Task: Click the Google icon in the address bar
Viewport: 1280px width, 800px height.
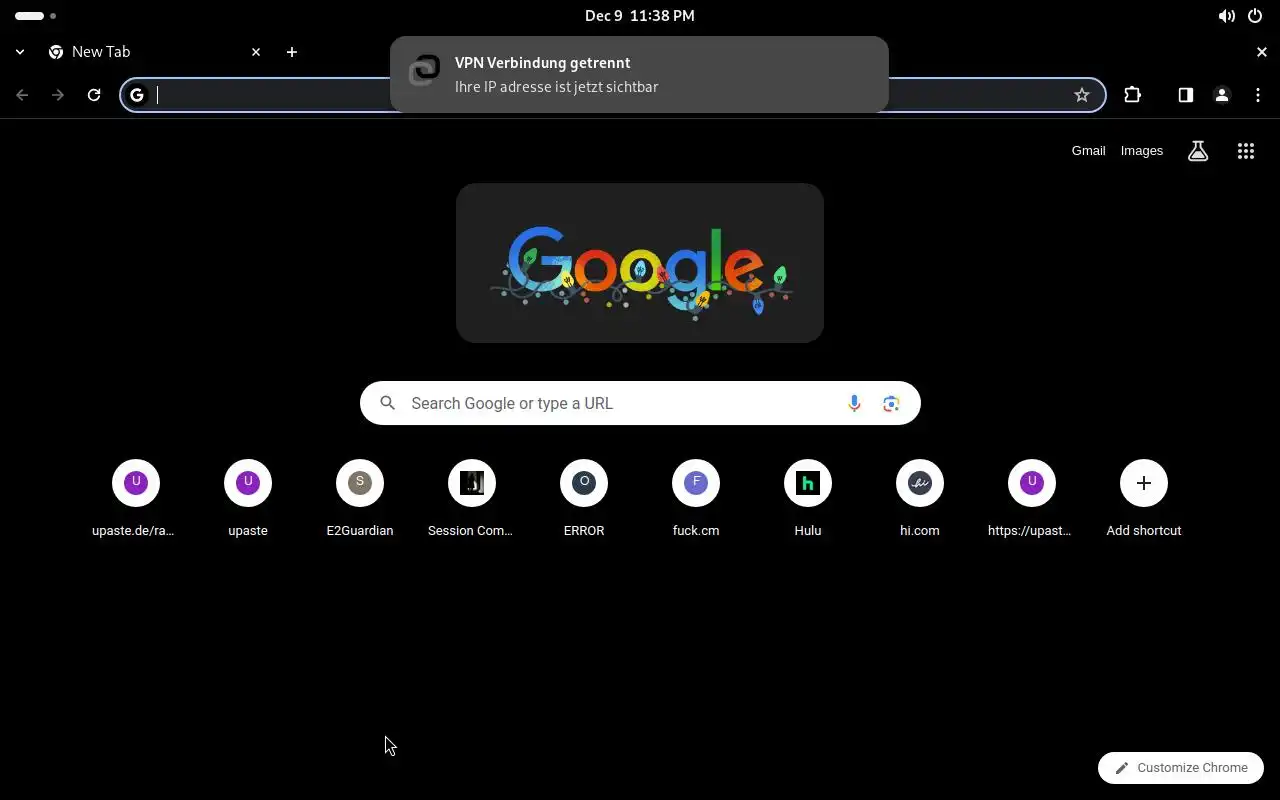Action: click(x=137, y=95)
